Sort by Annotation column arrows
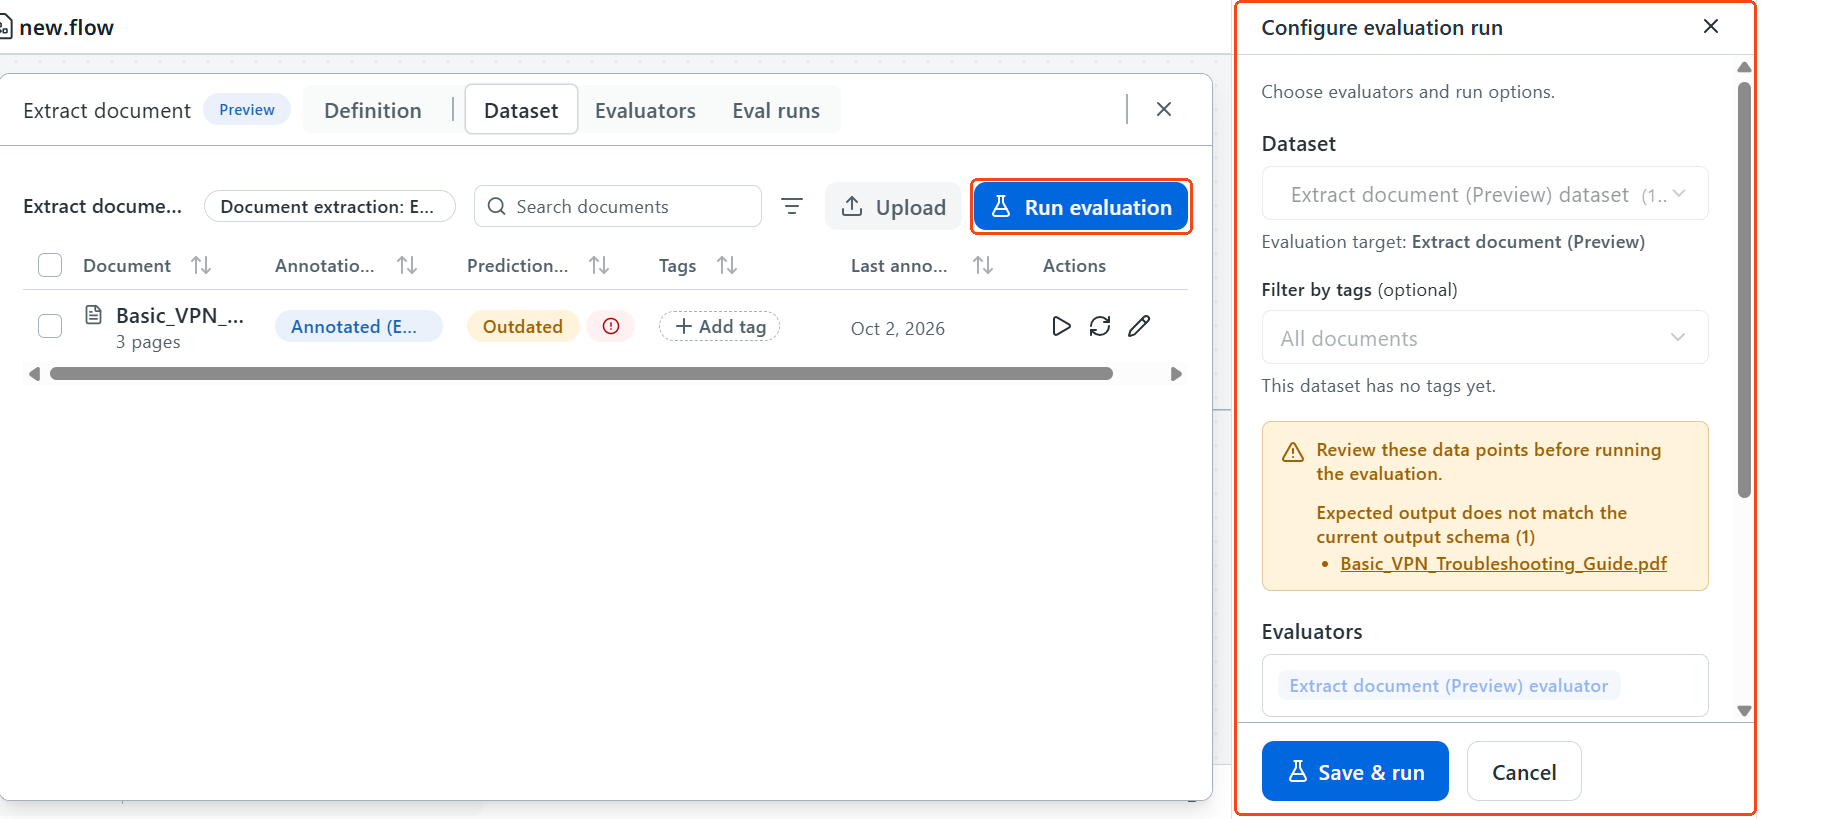Screen dimensions: 1828x819 coord(406,265)
